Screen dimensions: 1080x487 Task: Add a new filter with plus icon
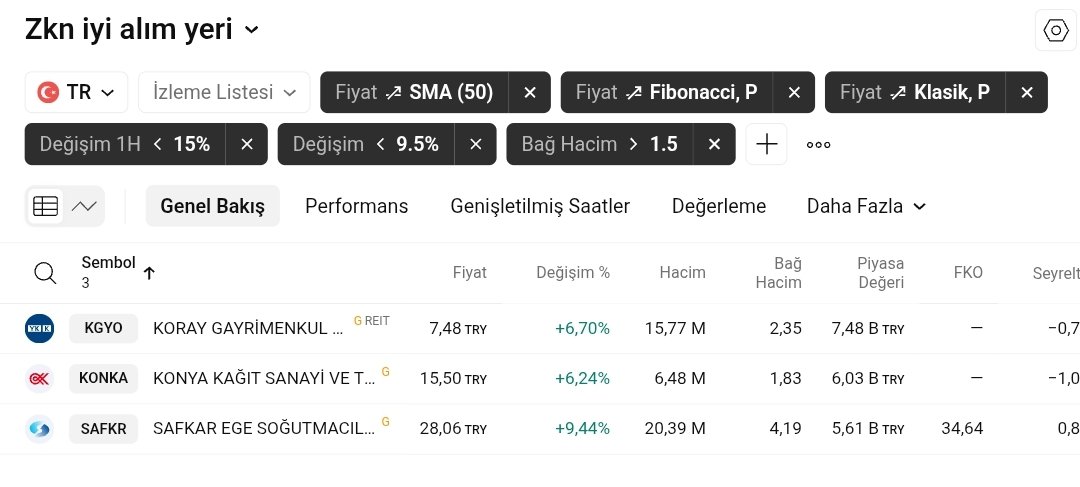[x=766, y=144]
